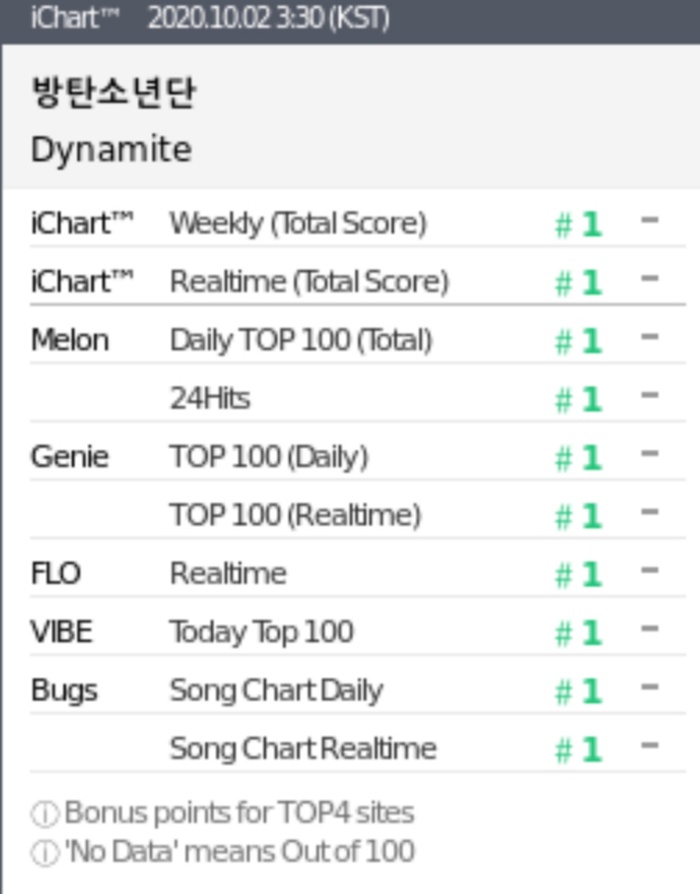Screen dimensions: 700x894
Task: Open the artist name 방탄소년단
Action: tap(113, 92)
